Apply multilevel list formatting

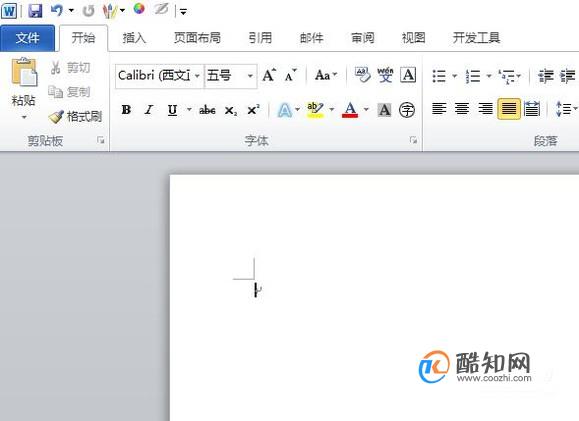507,76
